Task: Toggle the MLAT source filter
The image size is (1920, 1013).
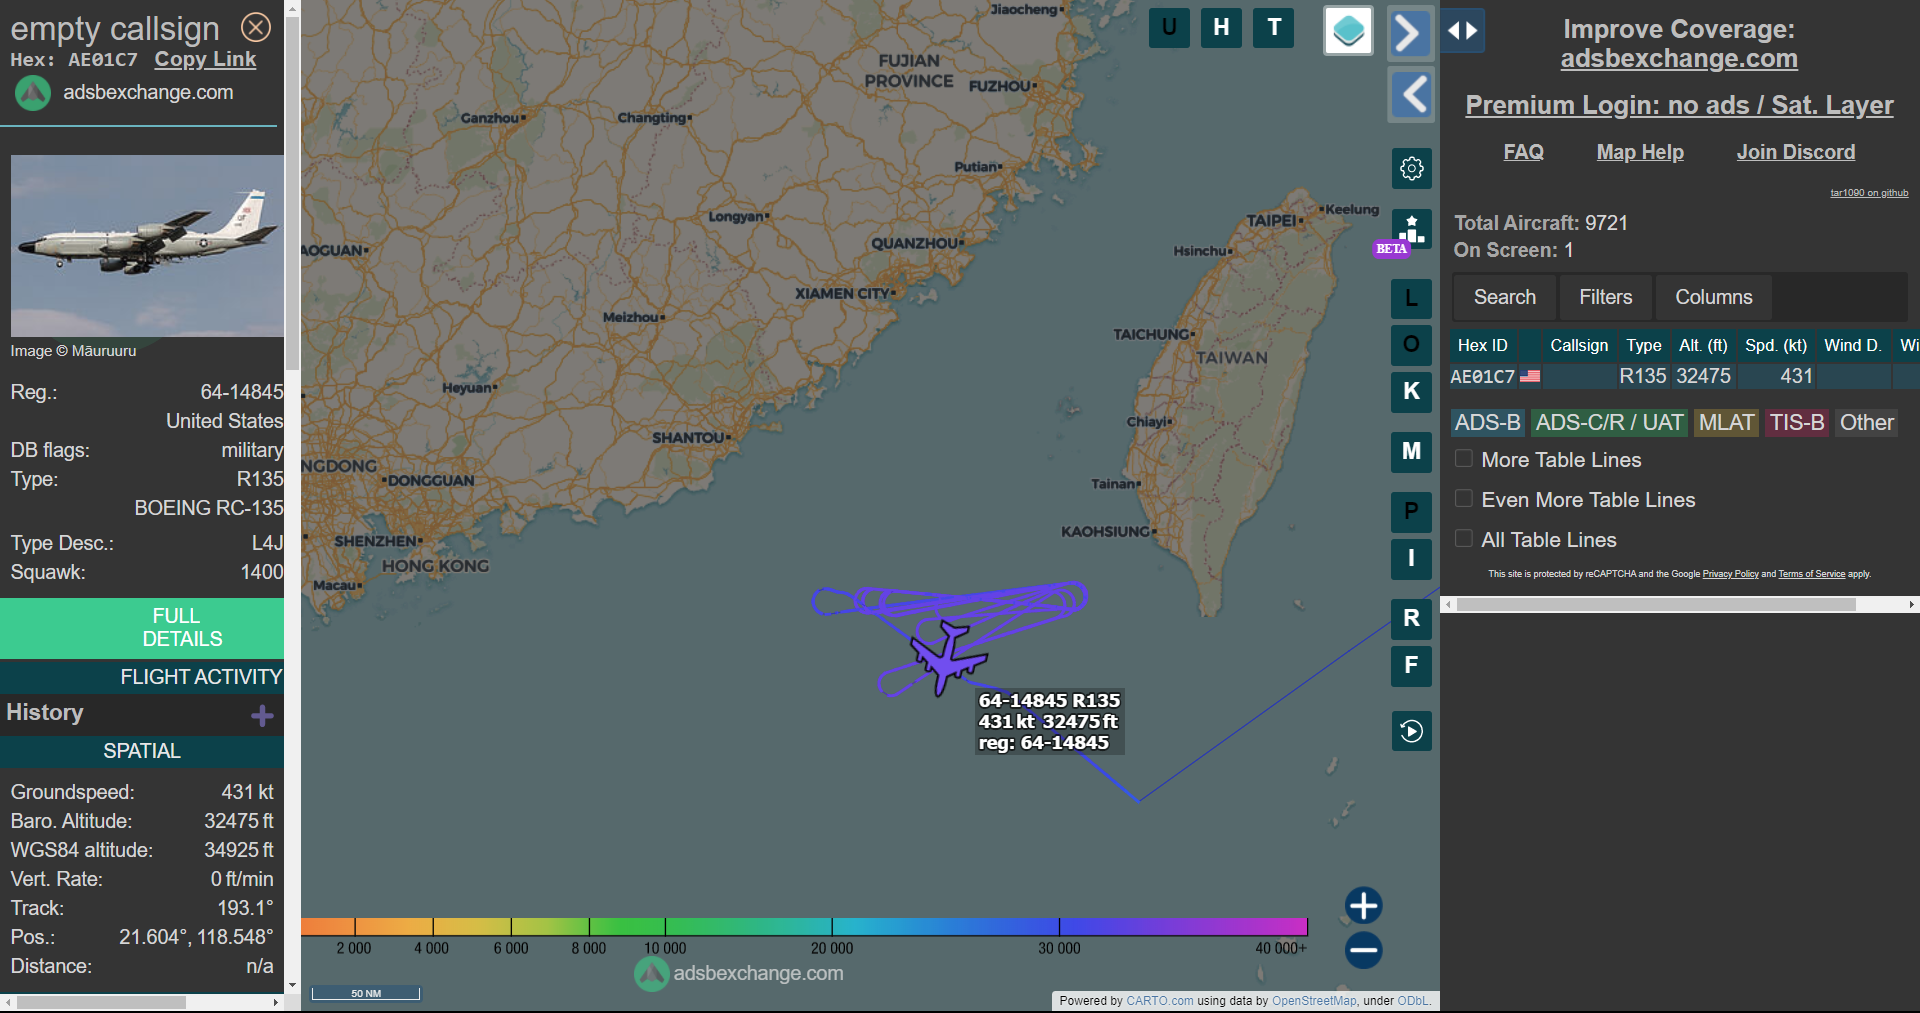Action: (x=1726, y=423)
